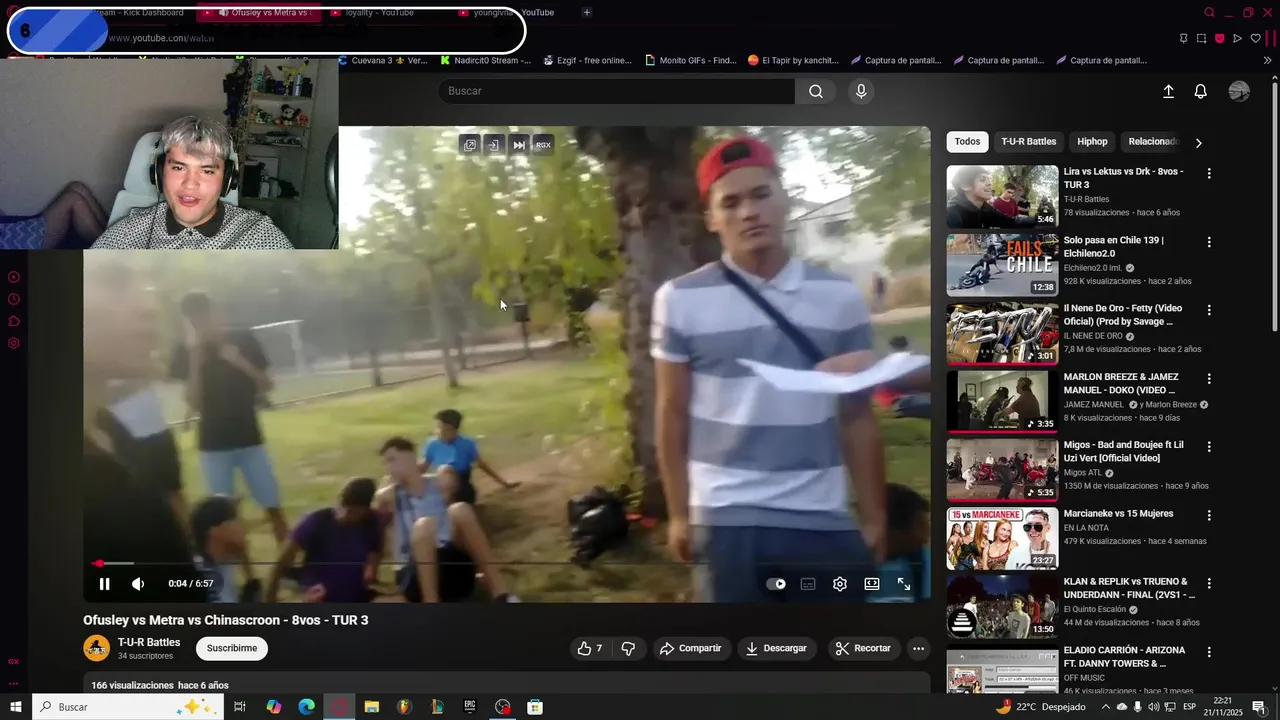Open options for Eladio Carrión Arizona video
The height and width of the screenshot is (720, 1280).
(1209, 652)
